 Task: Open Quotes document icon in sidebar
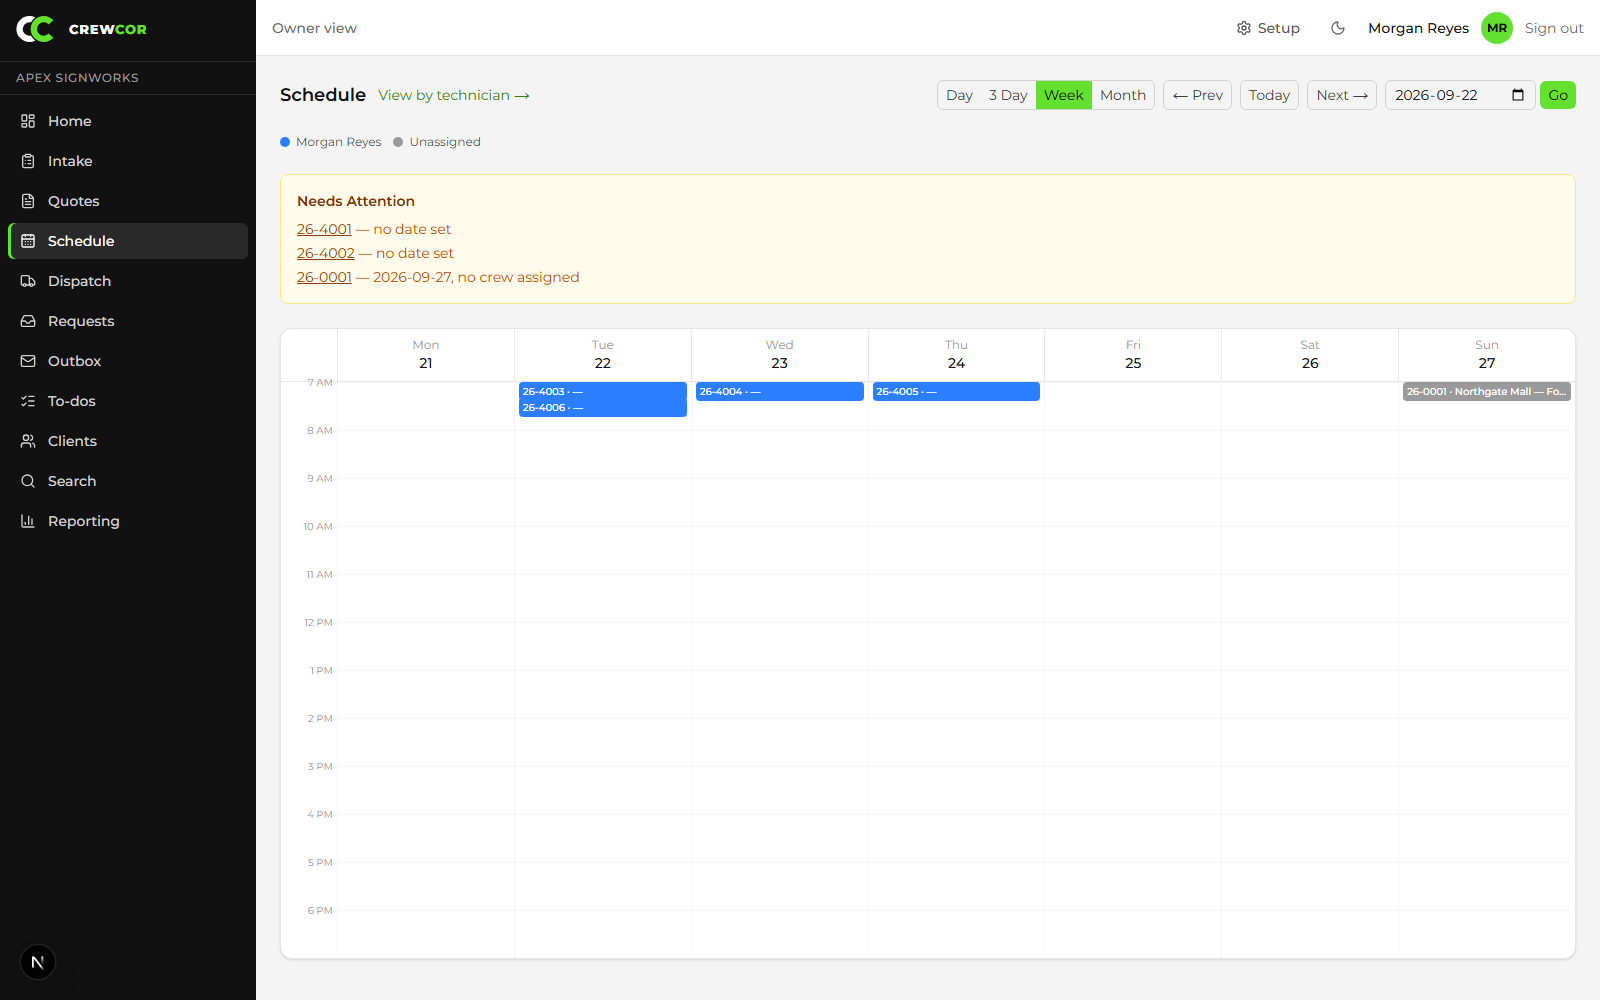click(x=28, y=201)
